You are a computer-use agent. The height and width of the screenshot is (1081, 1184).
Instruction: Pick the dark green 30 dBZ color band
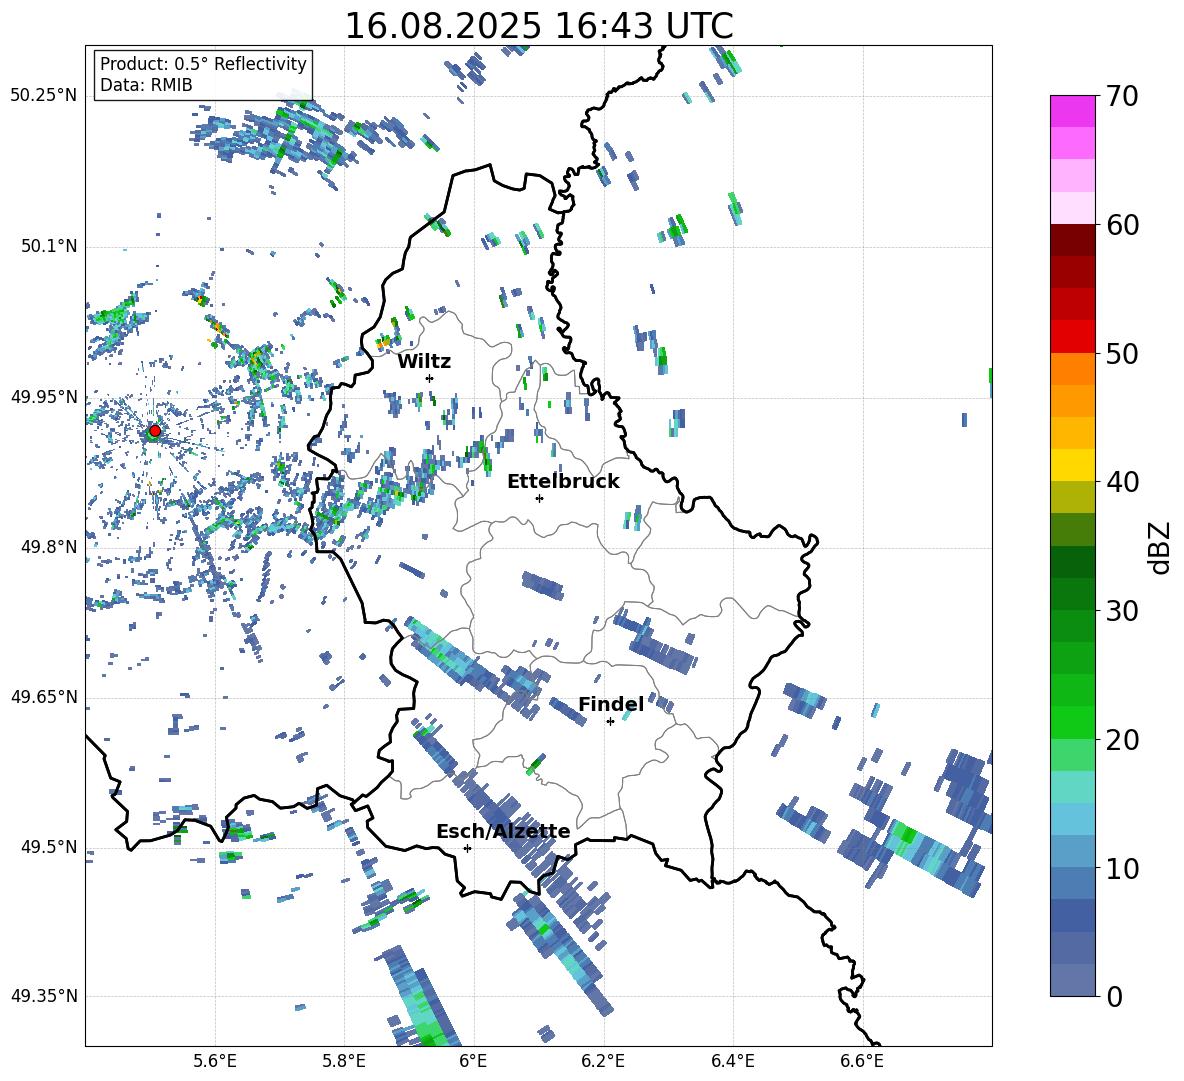(x=1072, y=594)
